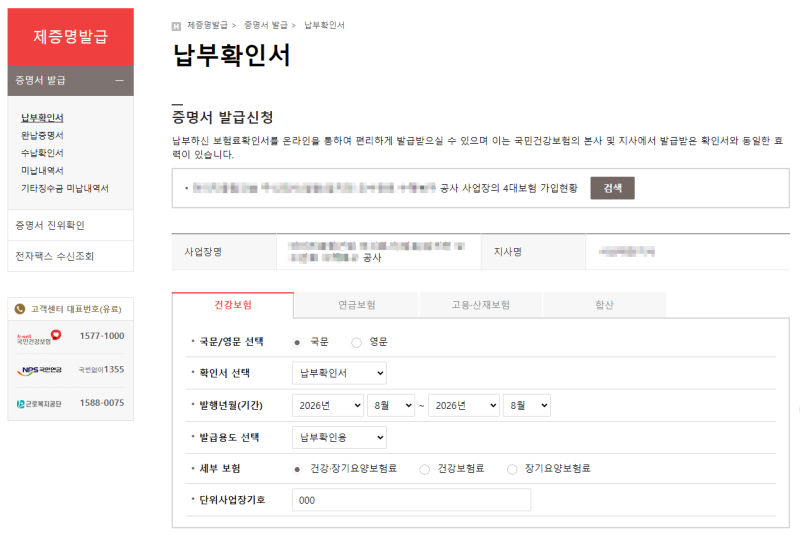Viewport: 800px width, 539px height.
Task: Switch to the 고용·산재보험 tab
Action: pyautogui.click(x=480, y=305)
